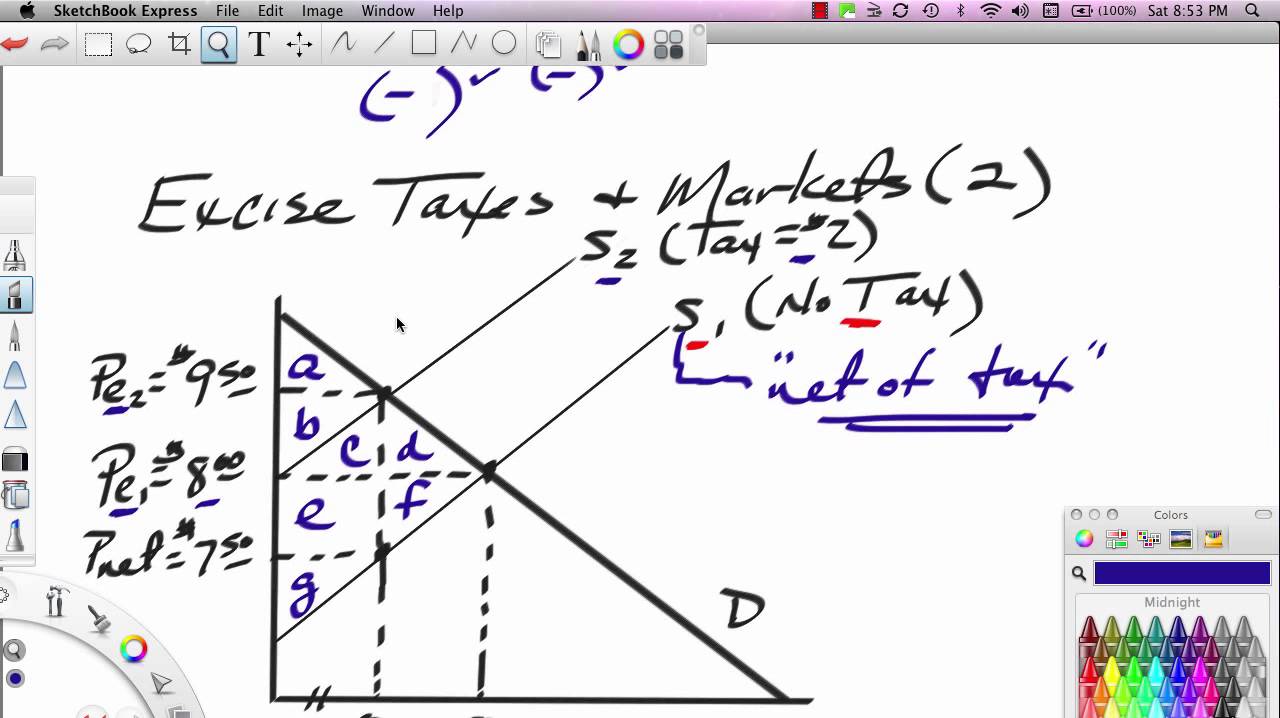Choose the rectangle shape tool
This screenshot has width=1280, height=718.
point(424,43)
